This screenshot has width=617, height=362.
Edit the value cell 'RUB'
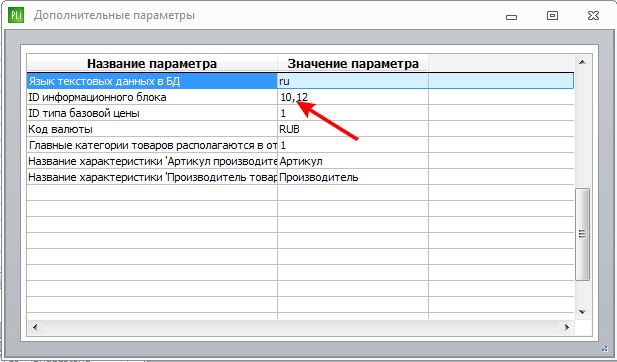353,129
